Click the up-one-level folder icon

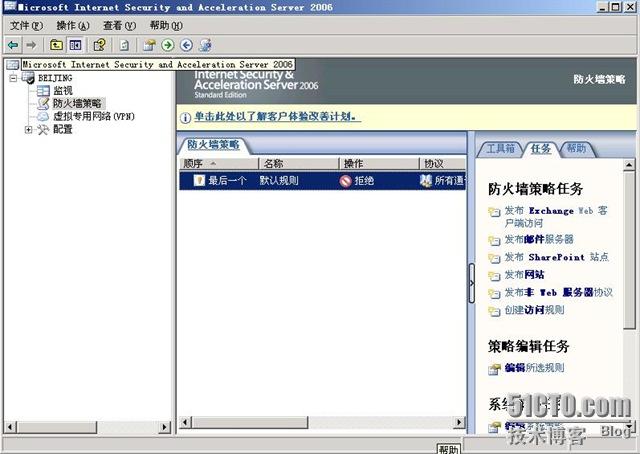coord(56,45)
